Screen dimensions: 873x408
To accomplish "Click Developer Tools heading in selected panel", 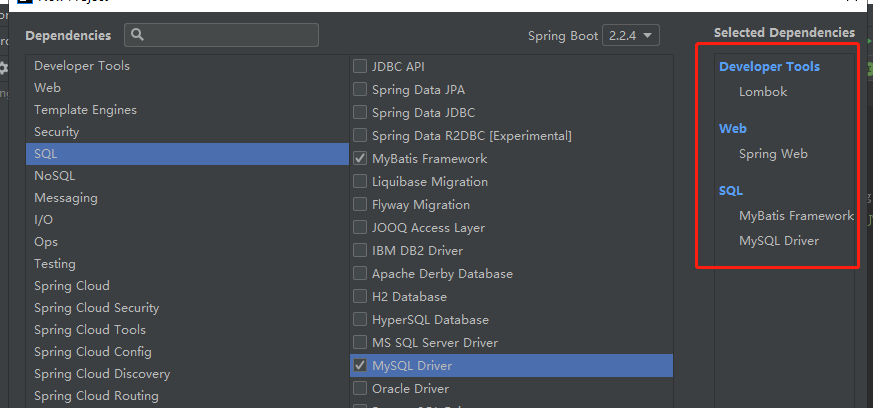I will [769, 67].
